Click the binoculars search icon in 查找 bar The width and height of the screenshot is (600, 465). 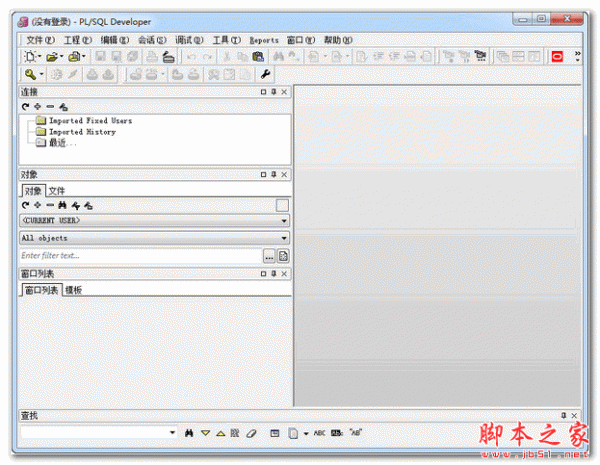tap(189, 433)
